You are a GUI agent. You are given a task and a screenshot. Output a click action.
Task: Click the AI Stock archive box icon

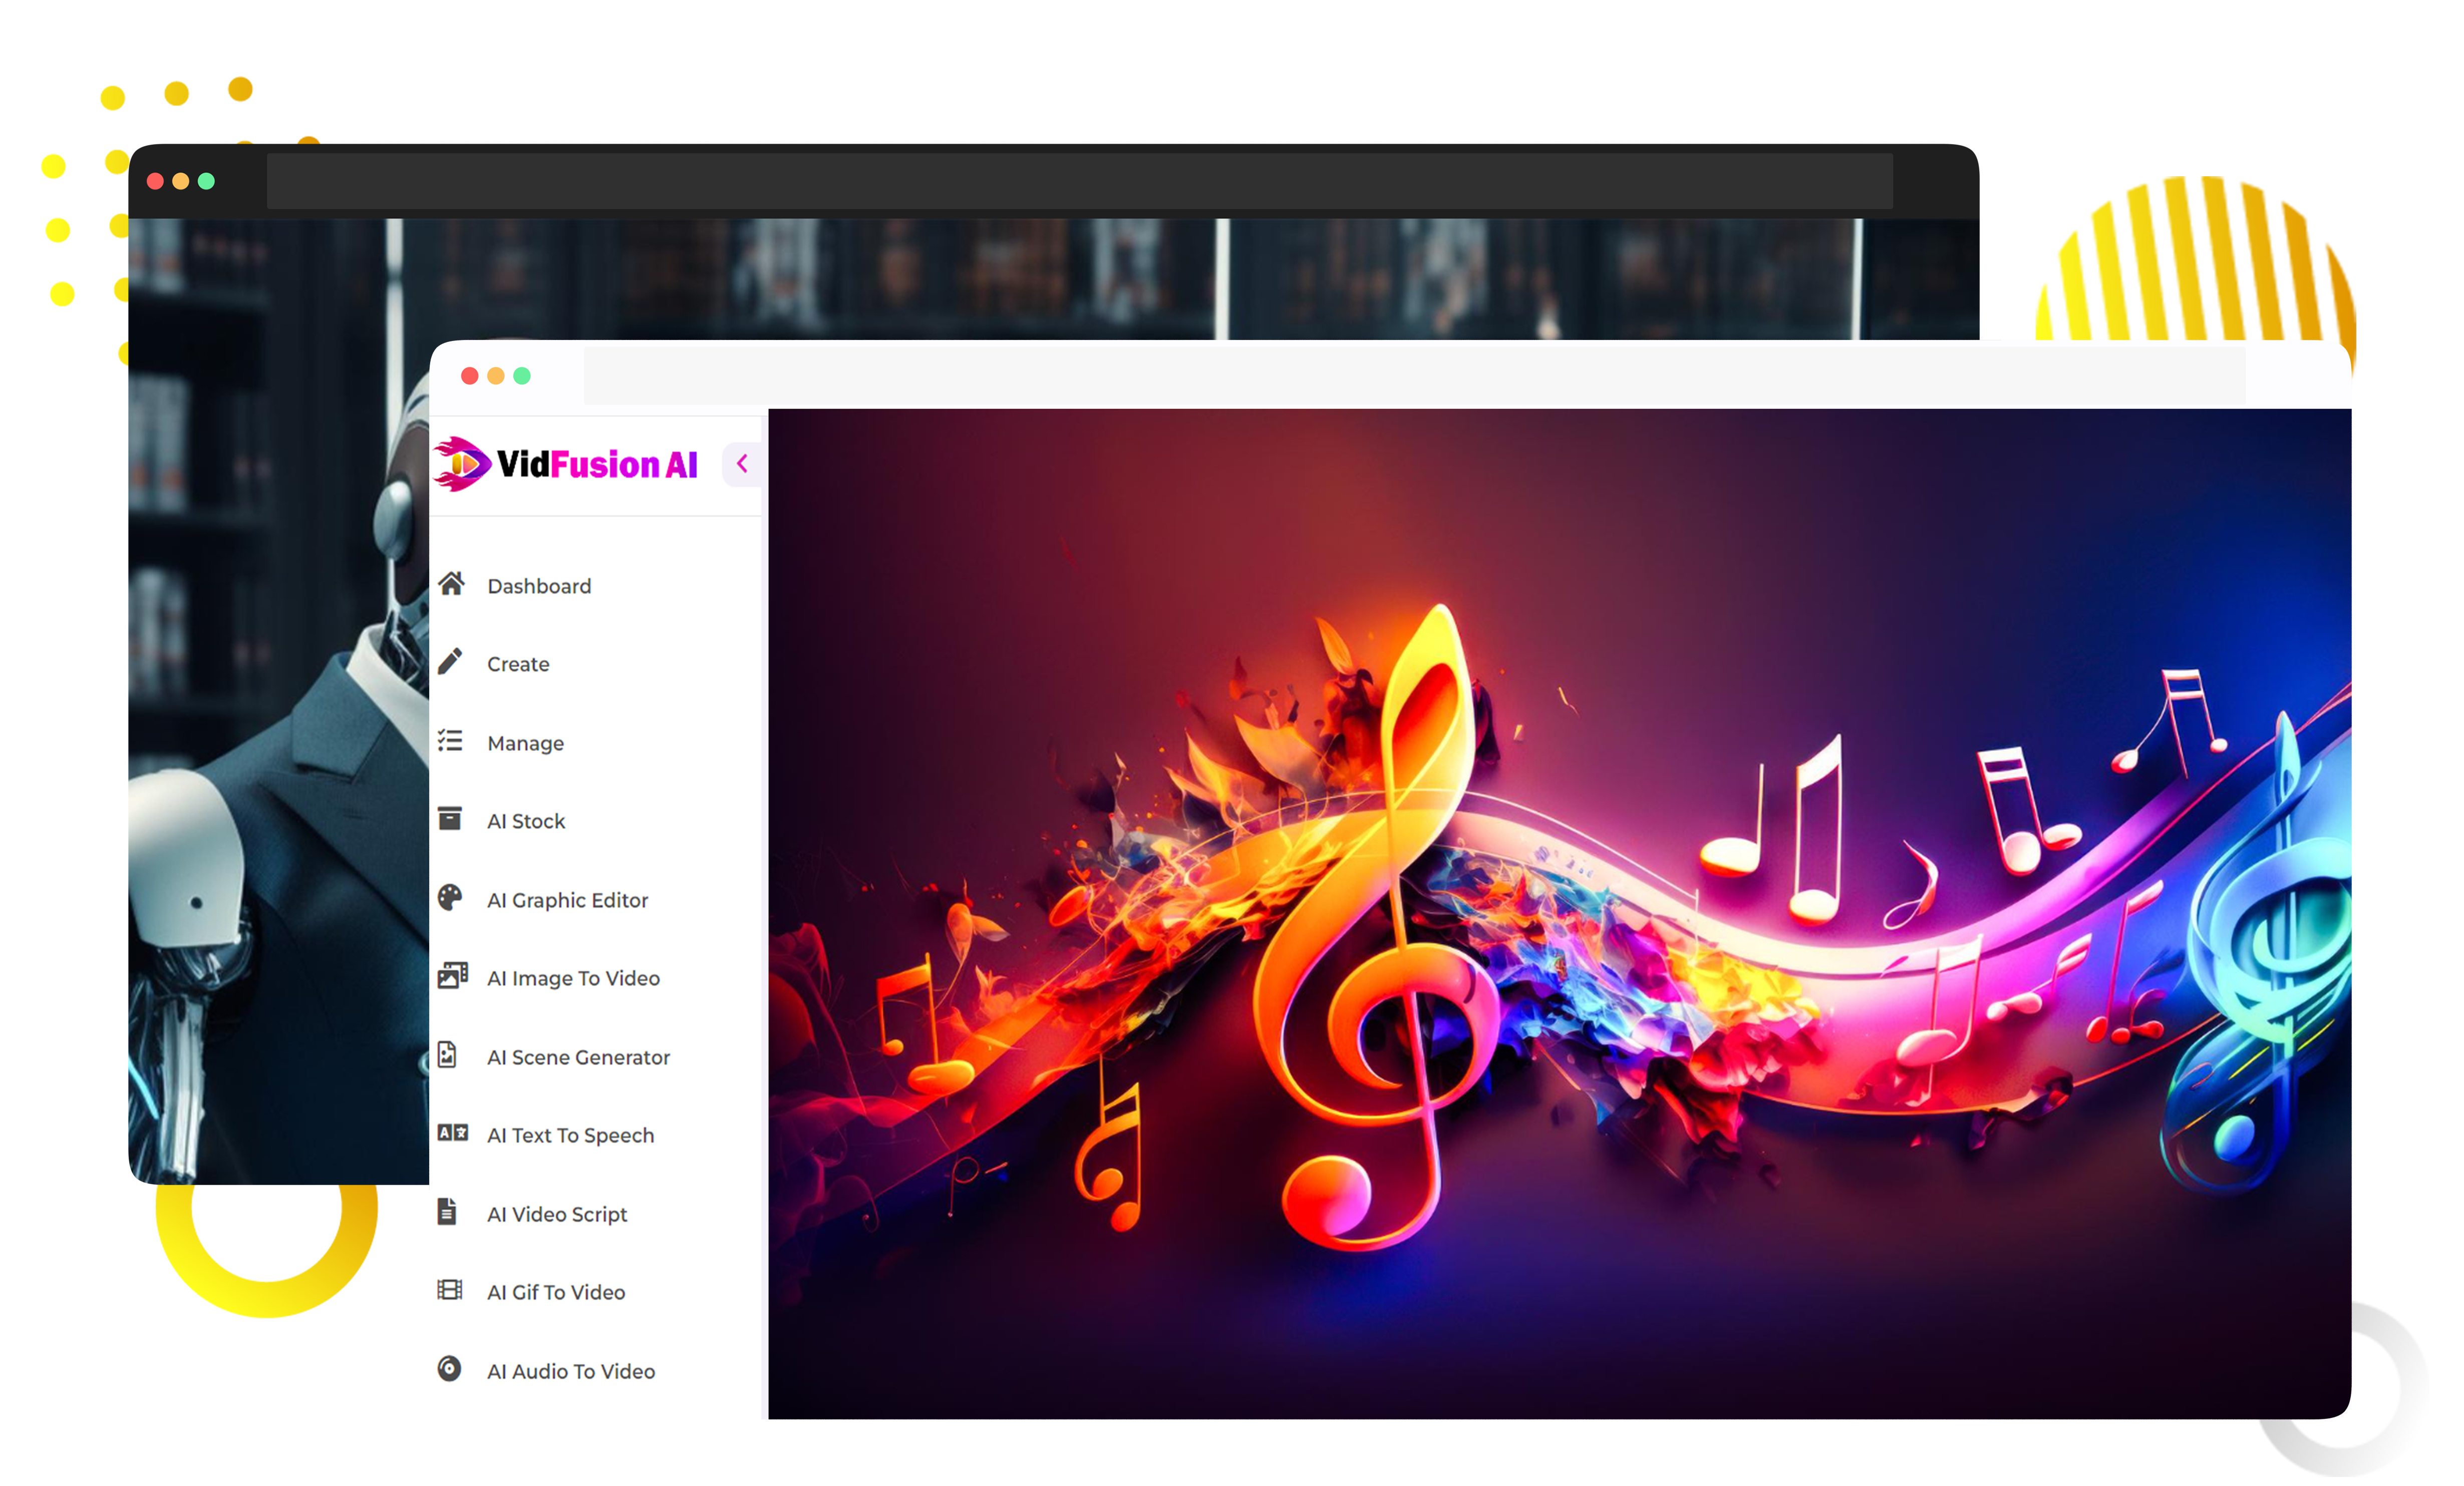tap(450, 819)
